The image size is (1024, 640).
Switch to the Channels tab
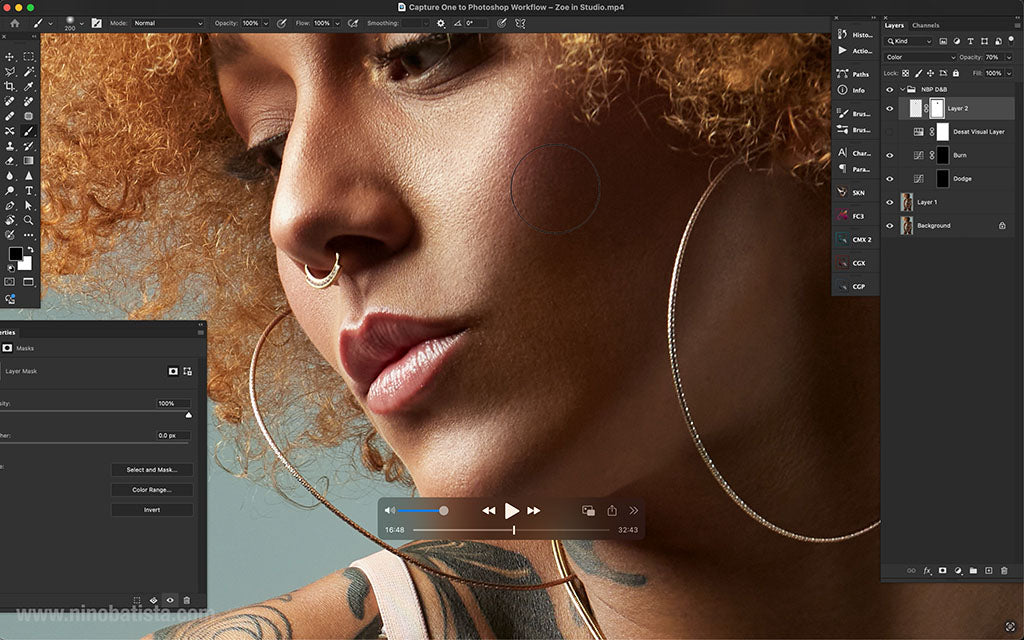(925, 26)
